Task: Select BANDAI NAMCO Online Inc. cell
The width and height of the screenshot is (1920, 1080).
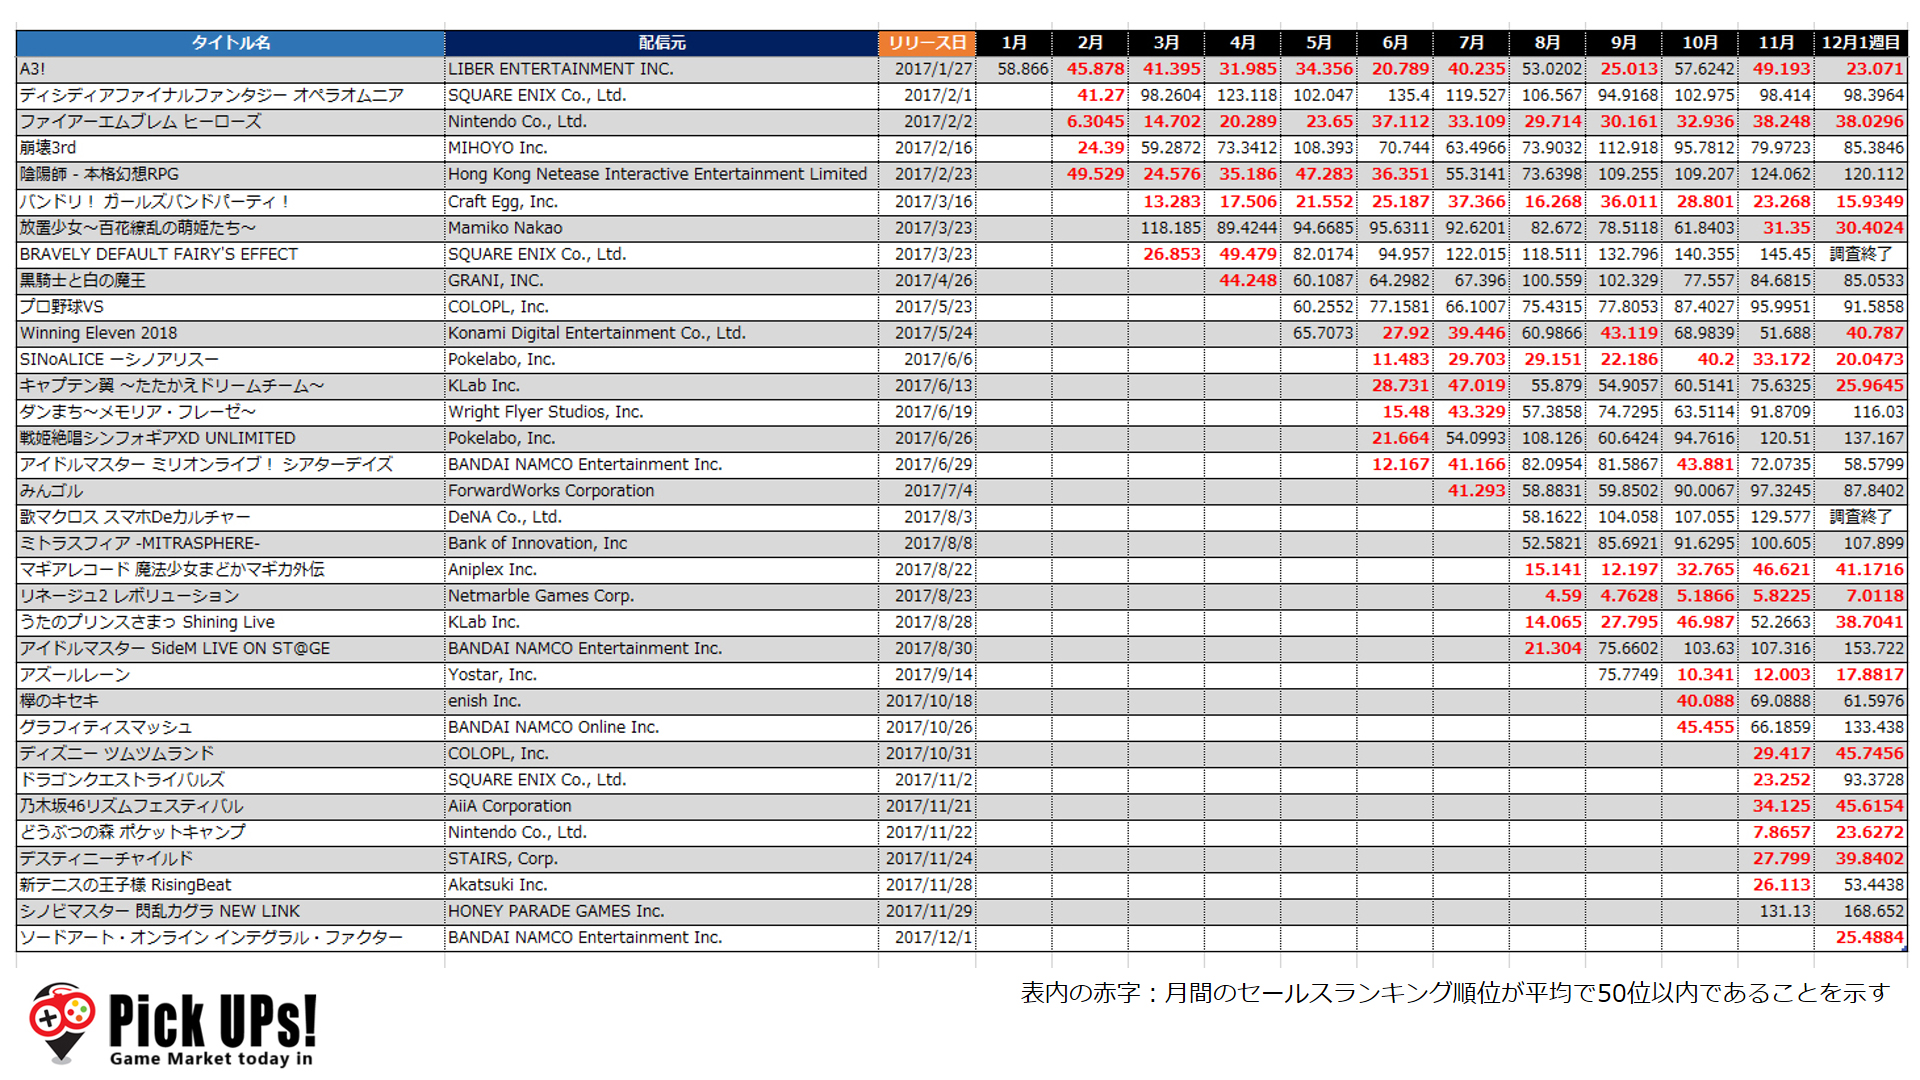Action: (662, 727)
